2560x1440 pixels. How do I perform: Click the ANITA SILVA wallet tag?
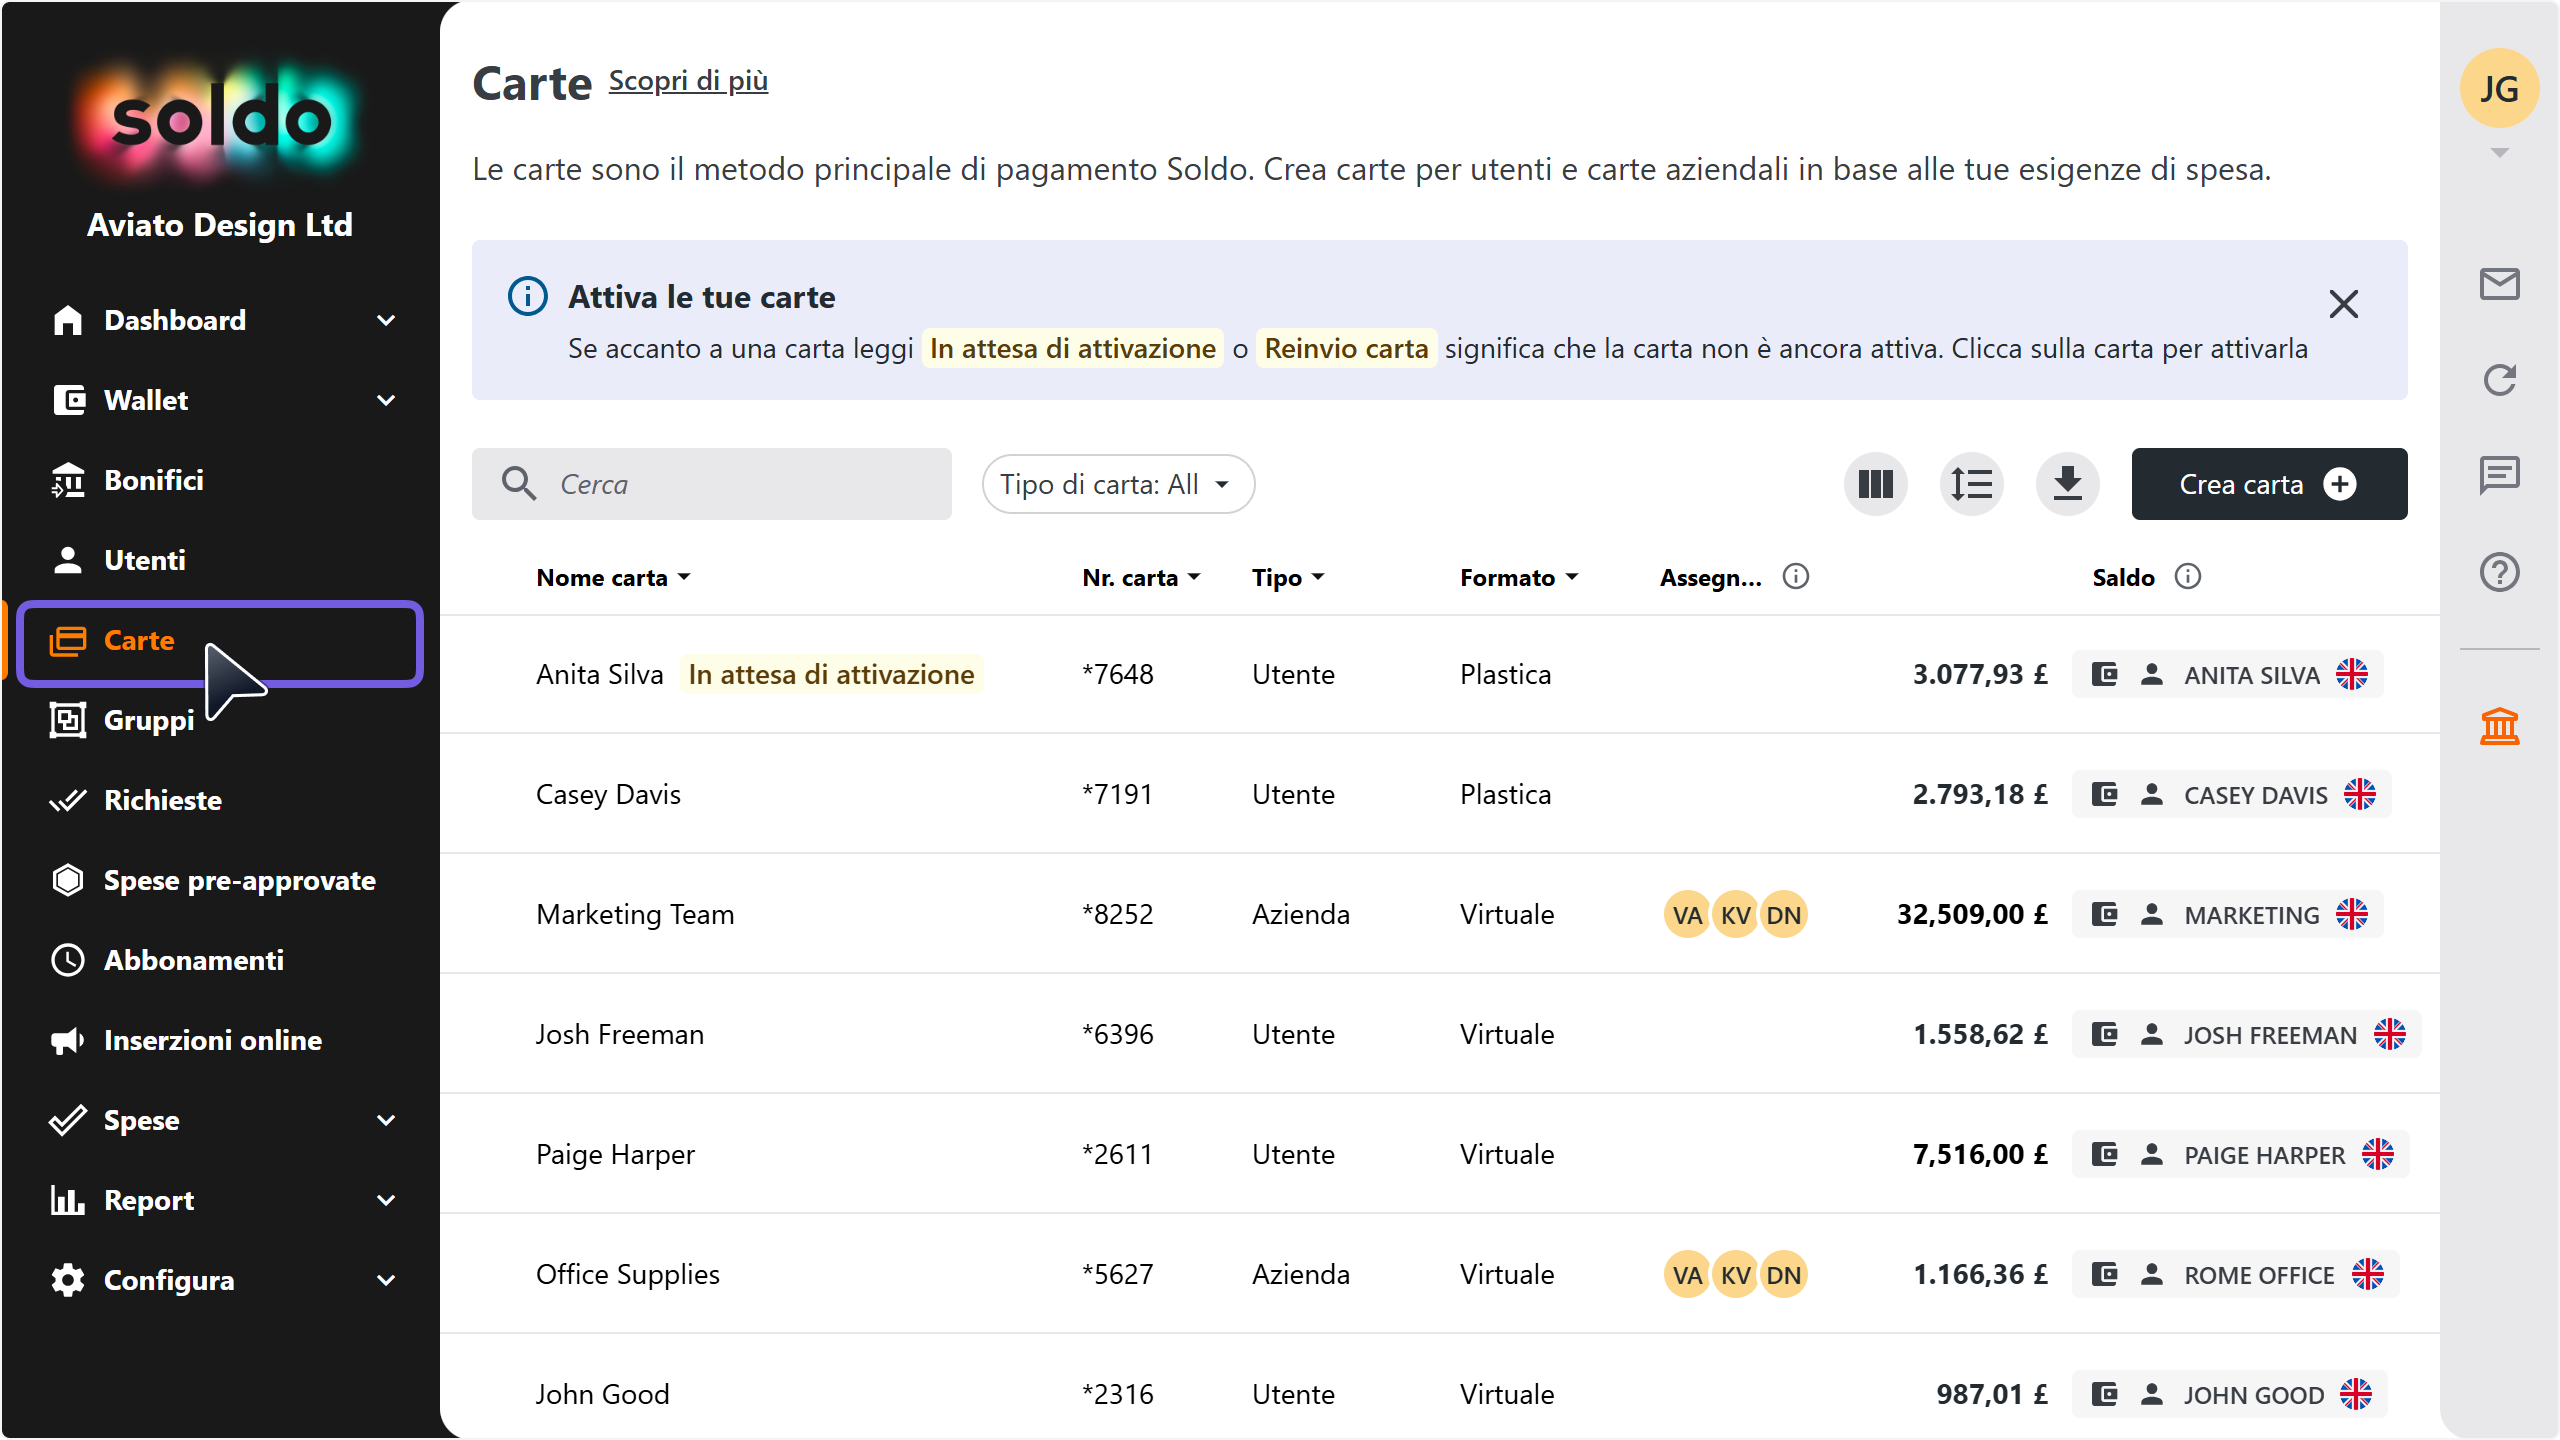[x=2228, y=674]
